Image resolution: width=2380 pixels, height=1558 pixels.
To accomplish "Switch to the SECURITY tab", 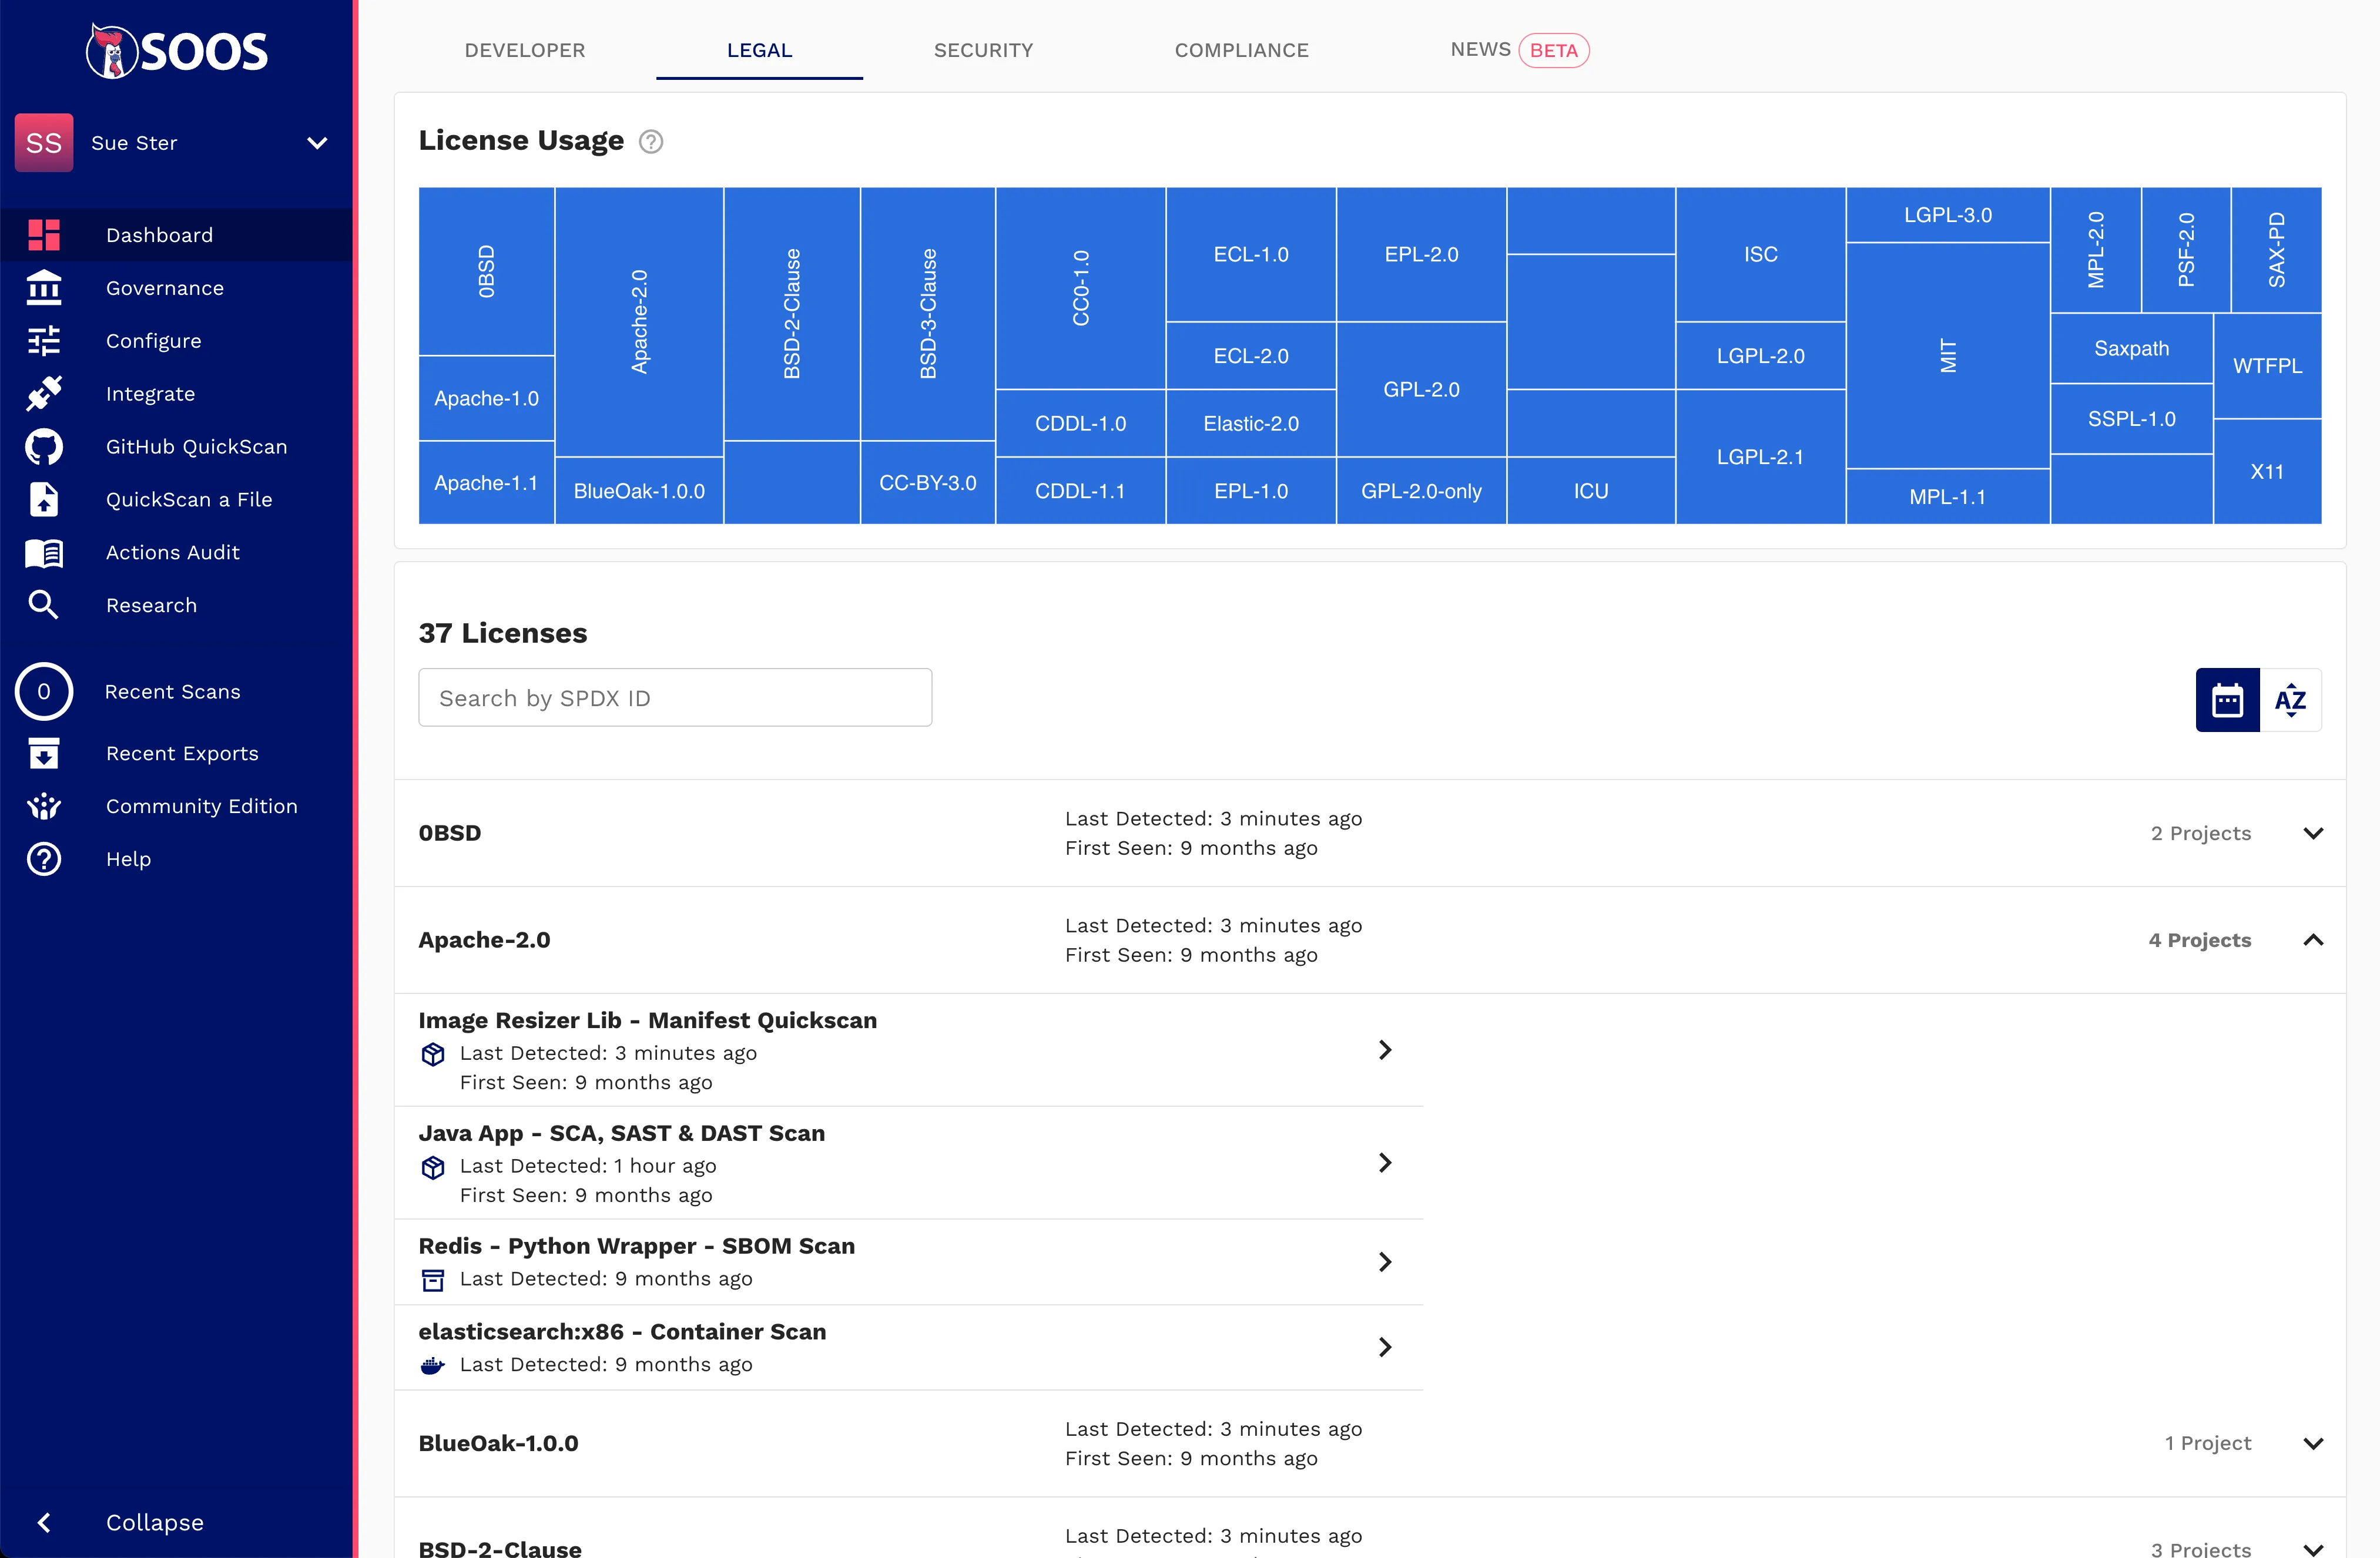I will click(x=983, y=50).
